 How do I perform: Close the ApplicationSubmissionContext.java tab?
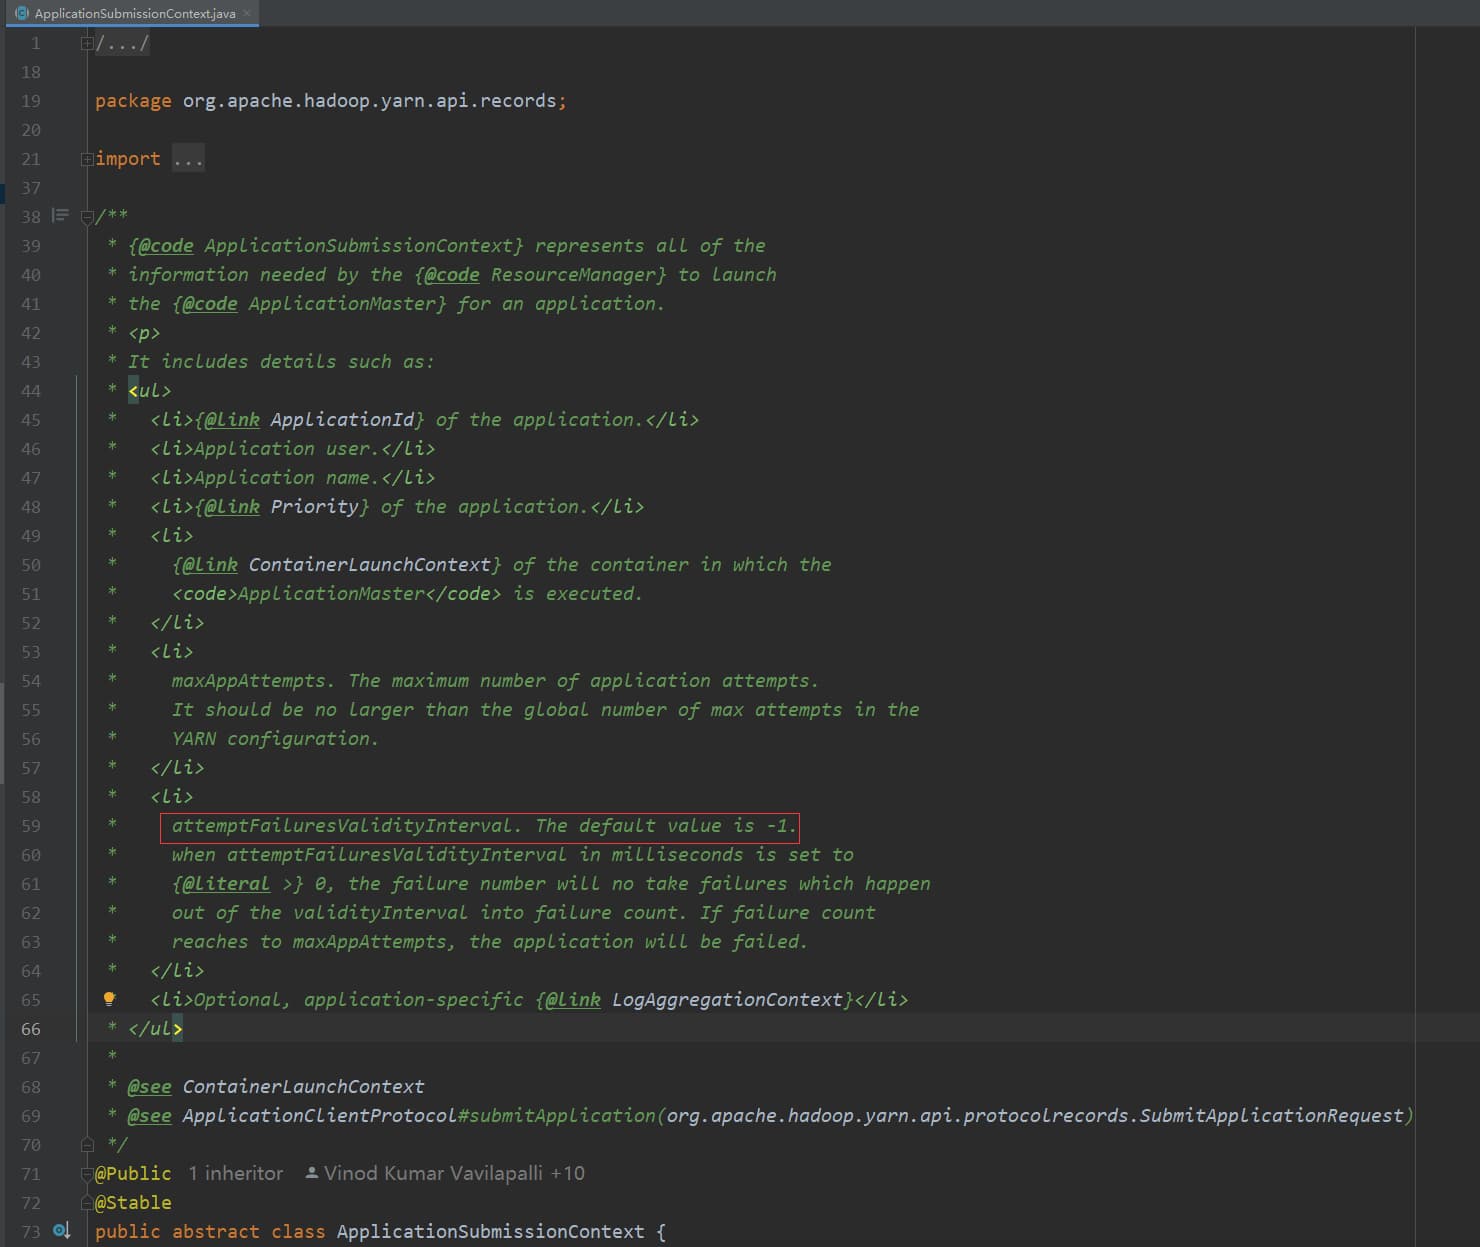point(247,13)
